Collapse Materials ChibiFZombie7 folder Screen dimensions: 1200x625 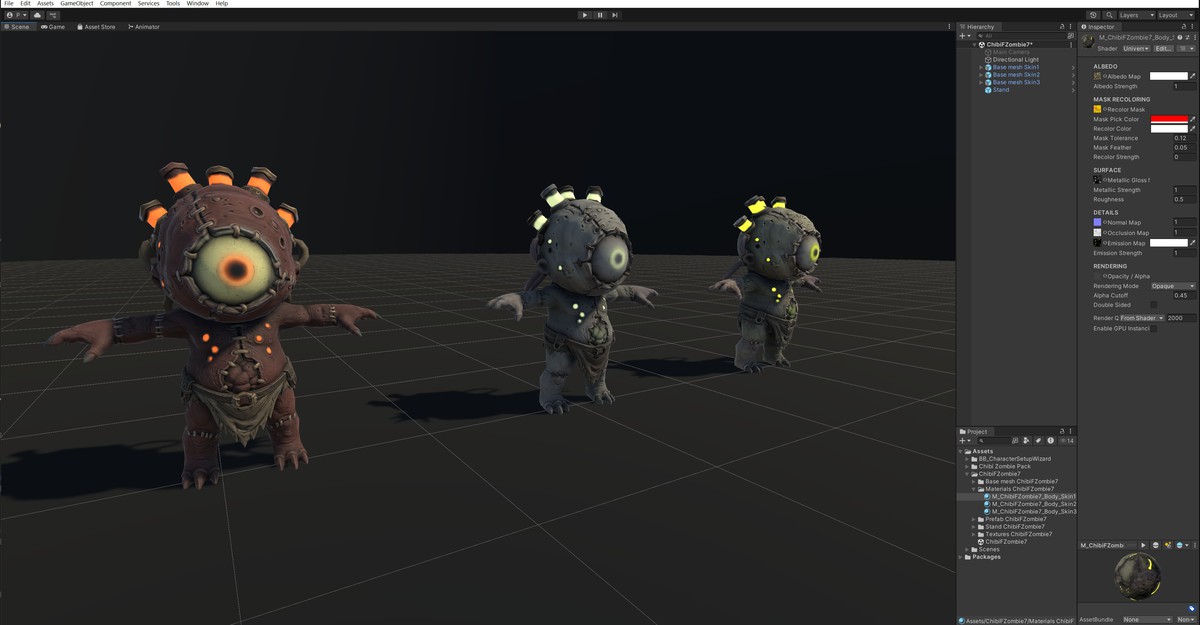point(975,489)
